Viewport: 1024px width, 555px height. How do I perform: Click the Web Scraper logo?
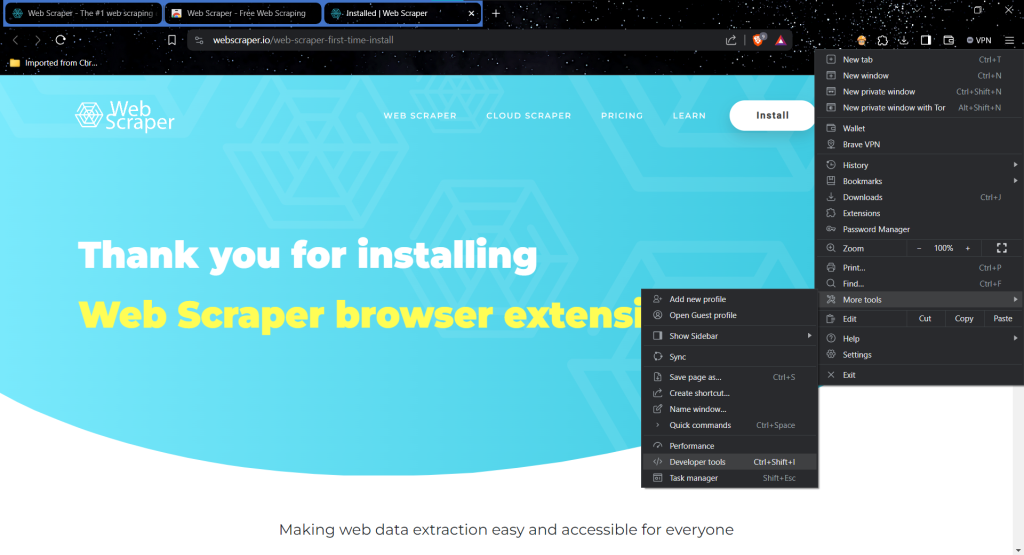[x=125, y=116]
